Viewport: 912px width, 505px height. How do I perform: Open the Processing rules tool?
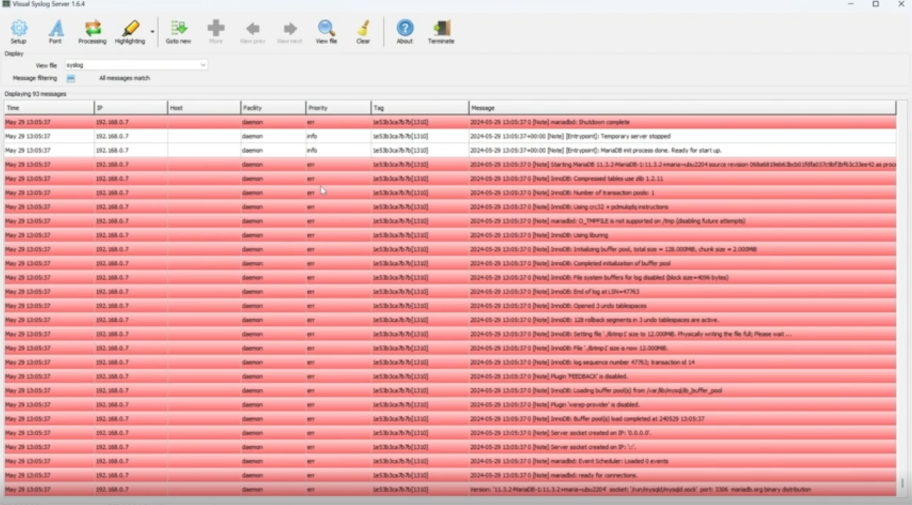click(x=92, y=31)
